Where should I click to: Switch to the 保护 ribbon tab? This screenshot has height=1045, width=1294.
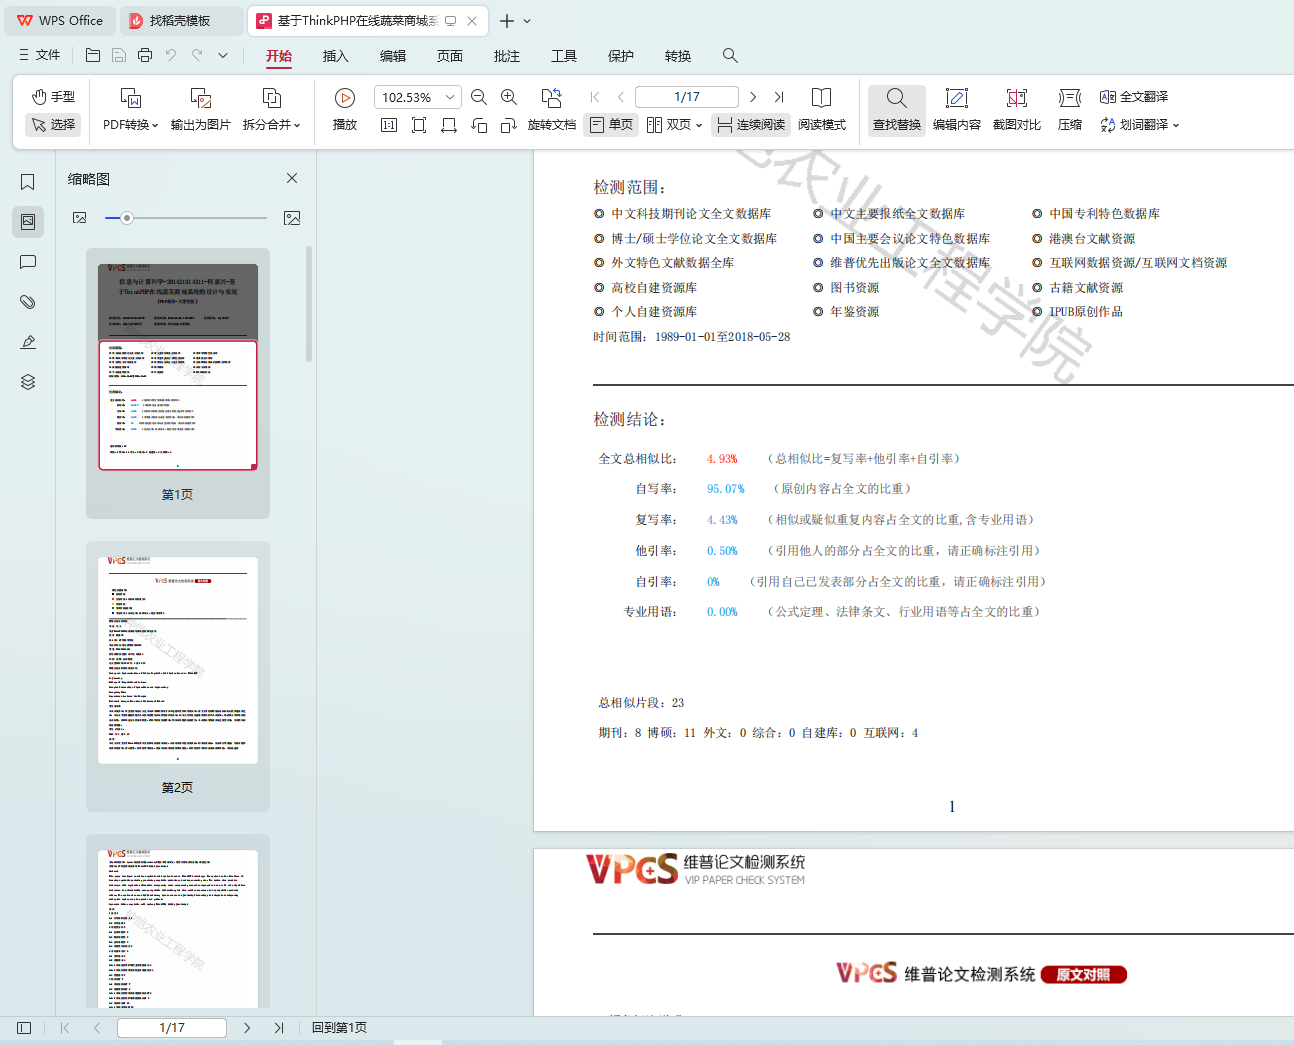pyautogui.click(x=621, y=56)
